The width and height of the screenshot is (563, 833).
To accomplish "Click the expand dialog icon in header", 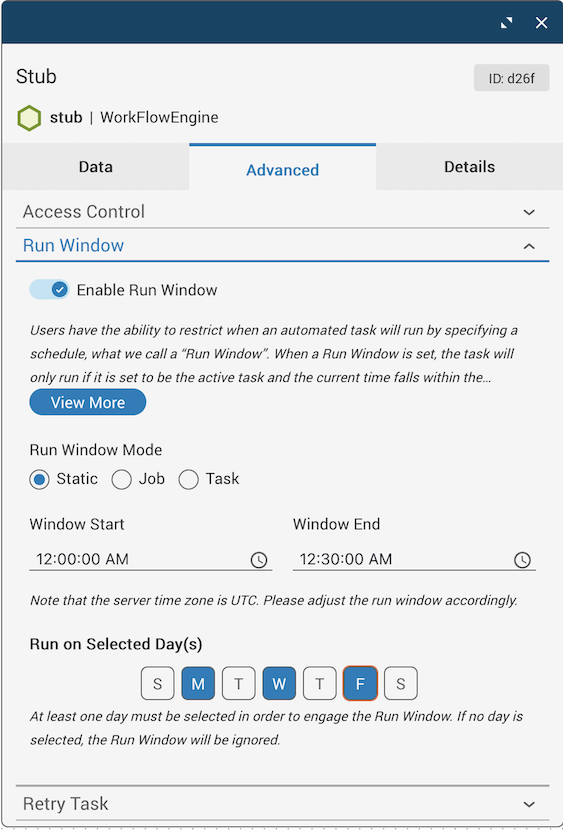I will point(507,23).
